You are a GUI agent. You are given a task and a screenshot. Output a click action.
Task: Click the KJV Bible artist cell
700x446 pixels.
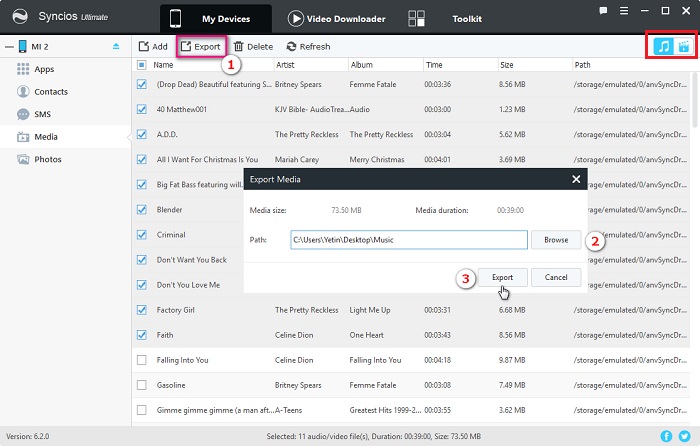pyautogui.click(x=312, y=109)
